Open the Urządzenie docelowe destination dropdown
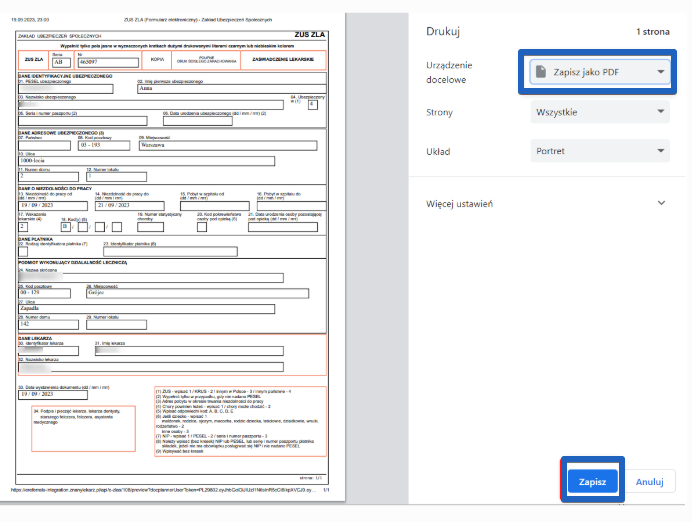The image size is (692, 522). [x=600, y=72]
